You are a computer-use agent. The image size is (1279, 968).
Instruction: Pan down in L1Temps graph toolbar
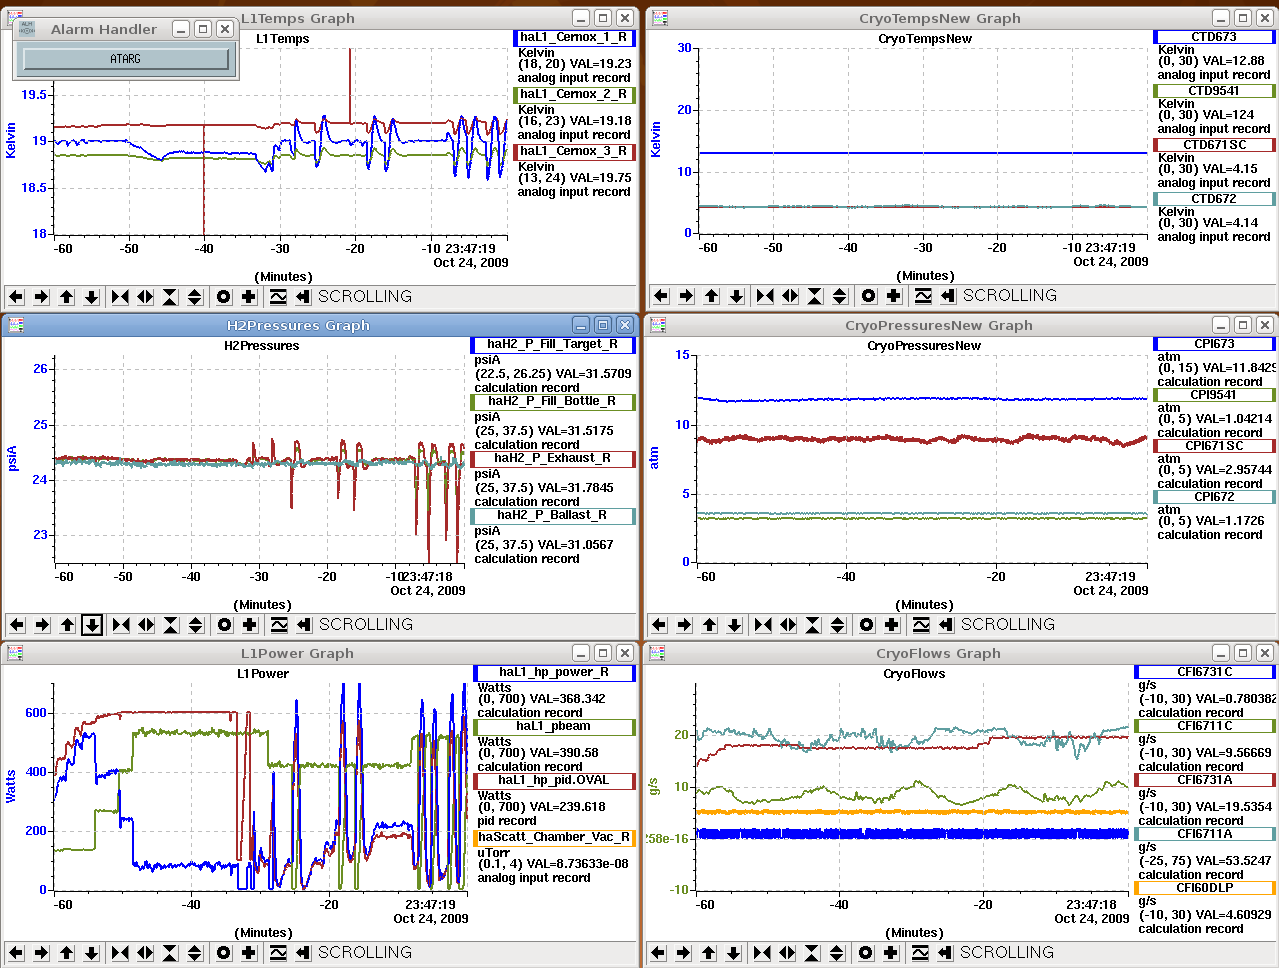pos(91,297)
